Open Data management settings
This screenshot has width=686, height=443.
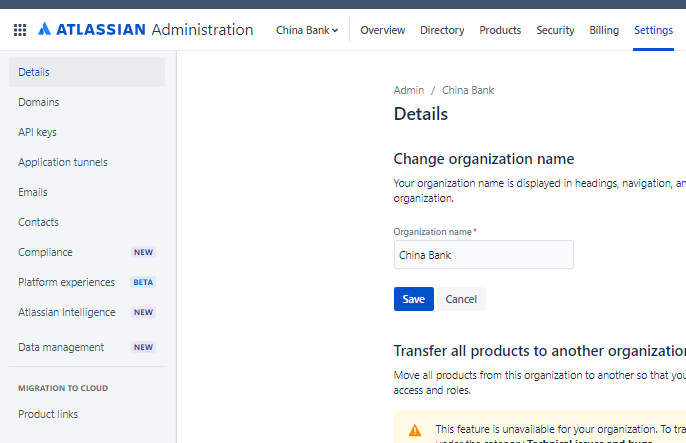click(87, 347)
